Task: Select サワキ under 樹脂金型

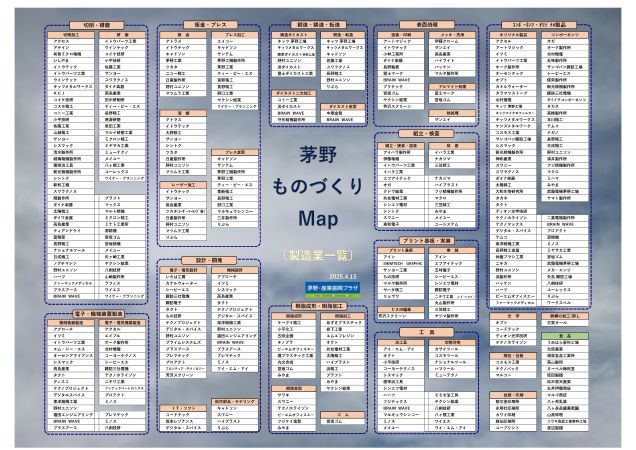Action: pyautogui.click(x=293, y=395)
